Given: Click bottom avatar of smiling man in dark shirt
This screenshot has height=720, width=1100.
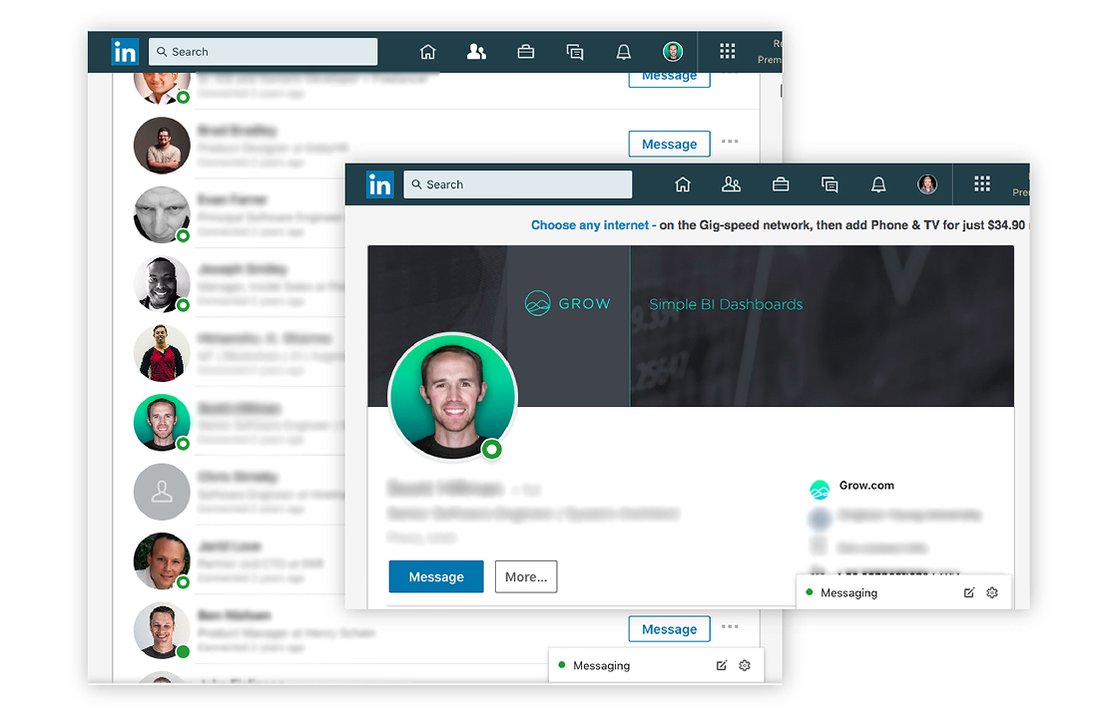Looking at the screenshot, I should pos(162,630).
